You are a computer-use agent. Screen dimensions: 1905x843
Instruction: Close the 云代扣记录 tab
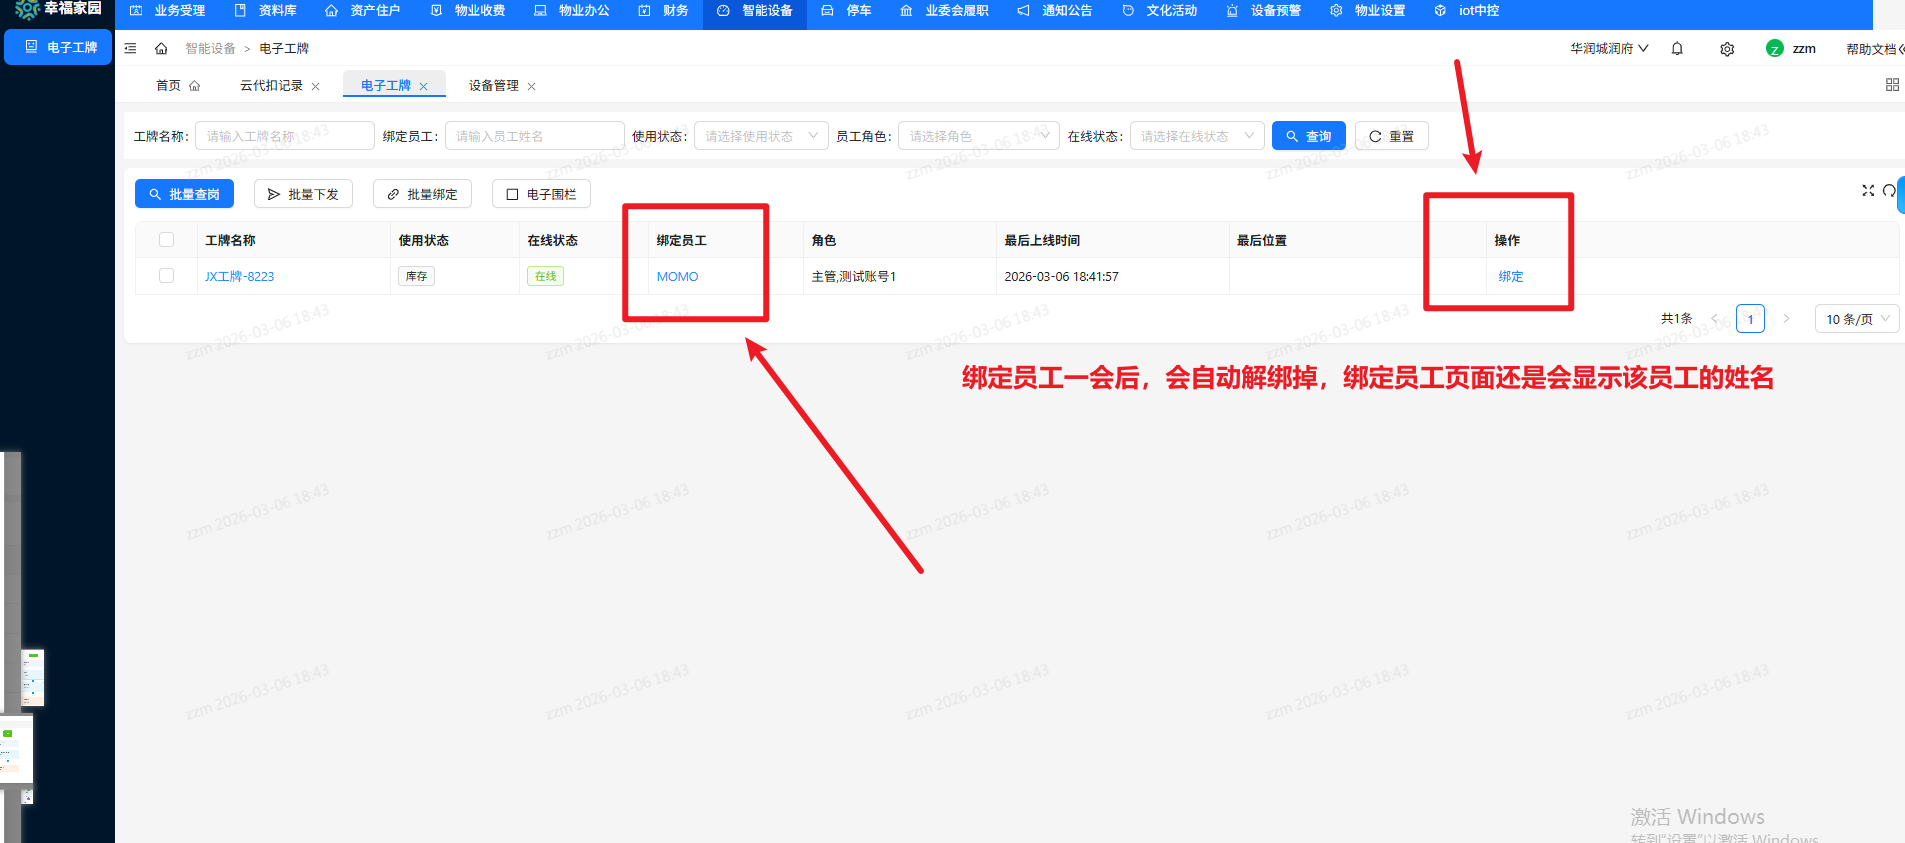pyautogui.click(x=316, y=86)
